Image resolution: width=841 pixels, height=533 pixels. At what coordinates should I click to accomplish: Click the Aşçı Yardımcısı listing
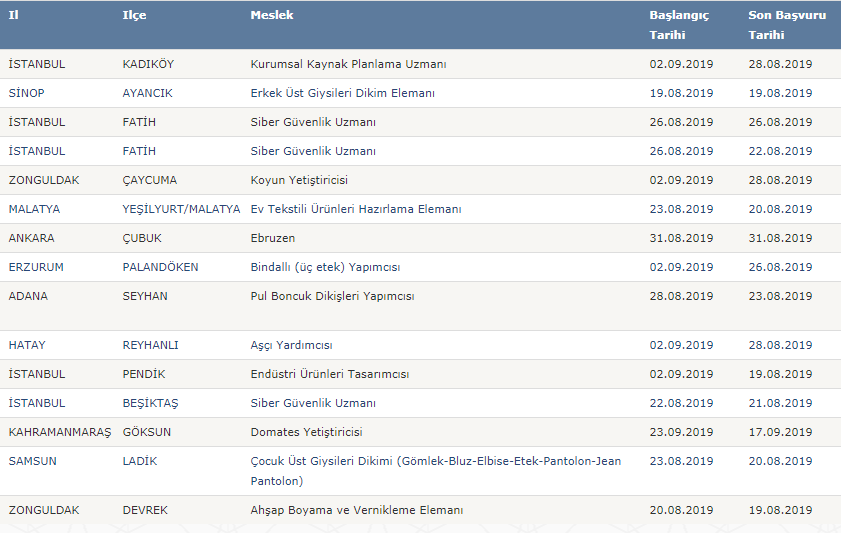pyautogui.click(x=291, y=345)
